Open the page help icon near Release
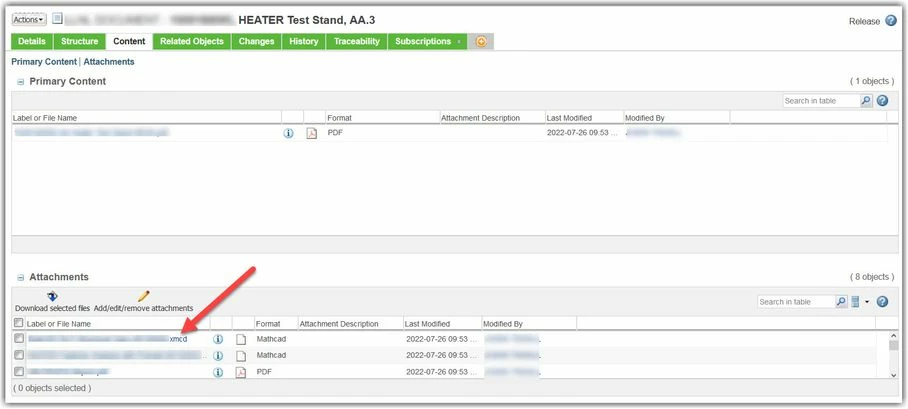 (891, 21)
